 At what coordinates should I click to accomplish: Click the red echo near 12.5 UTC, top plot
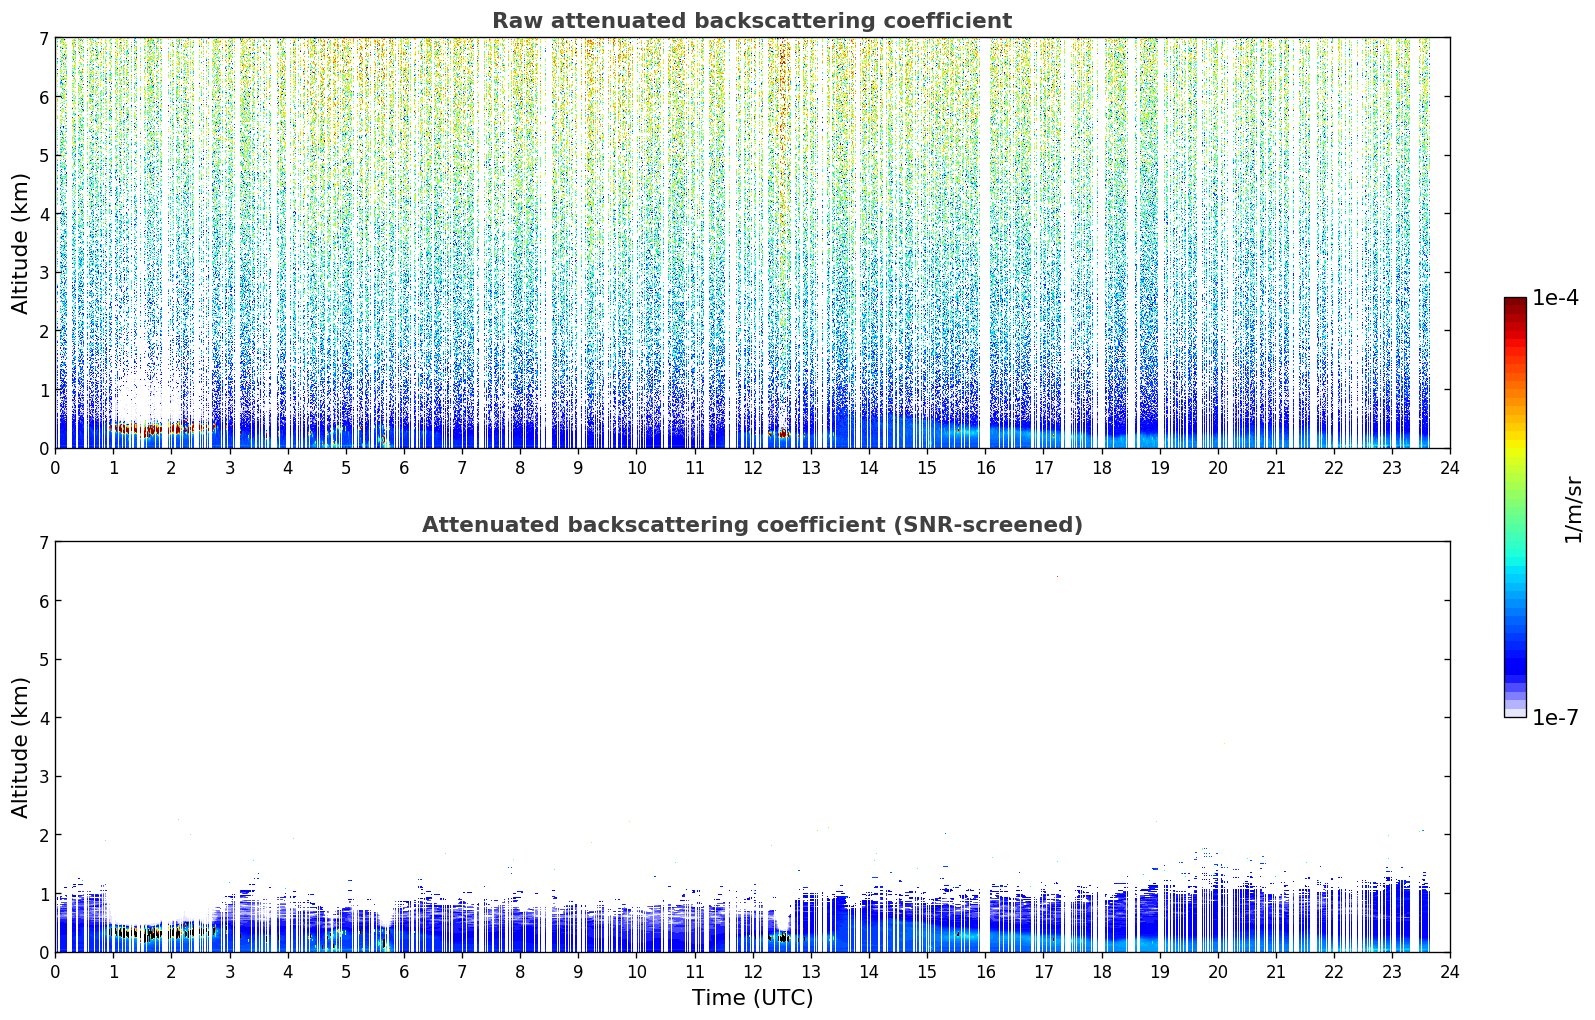[x=780, y=434]
